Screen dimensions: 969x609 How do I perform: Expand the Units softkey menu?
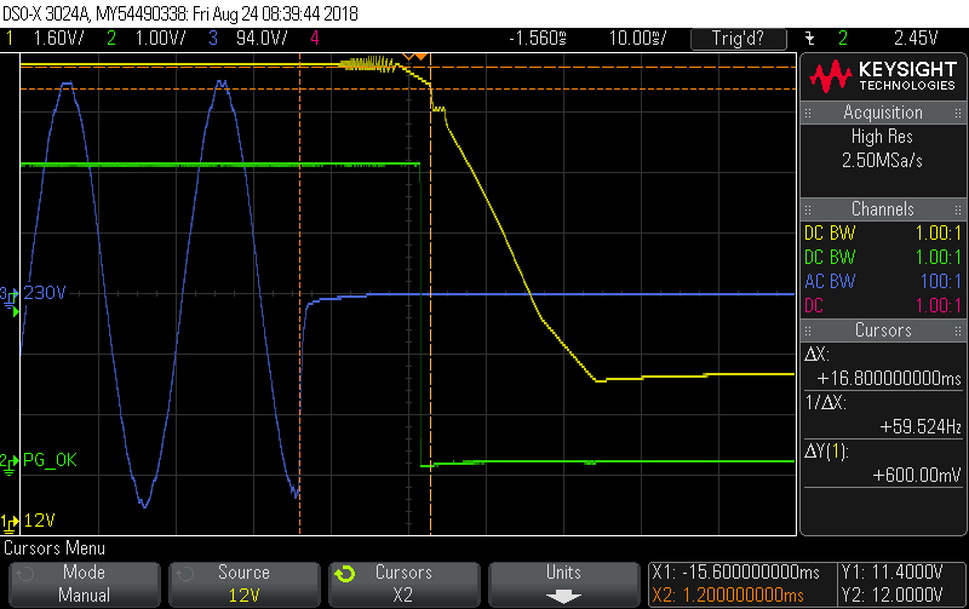[564, 584]
